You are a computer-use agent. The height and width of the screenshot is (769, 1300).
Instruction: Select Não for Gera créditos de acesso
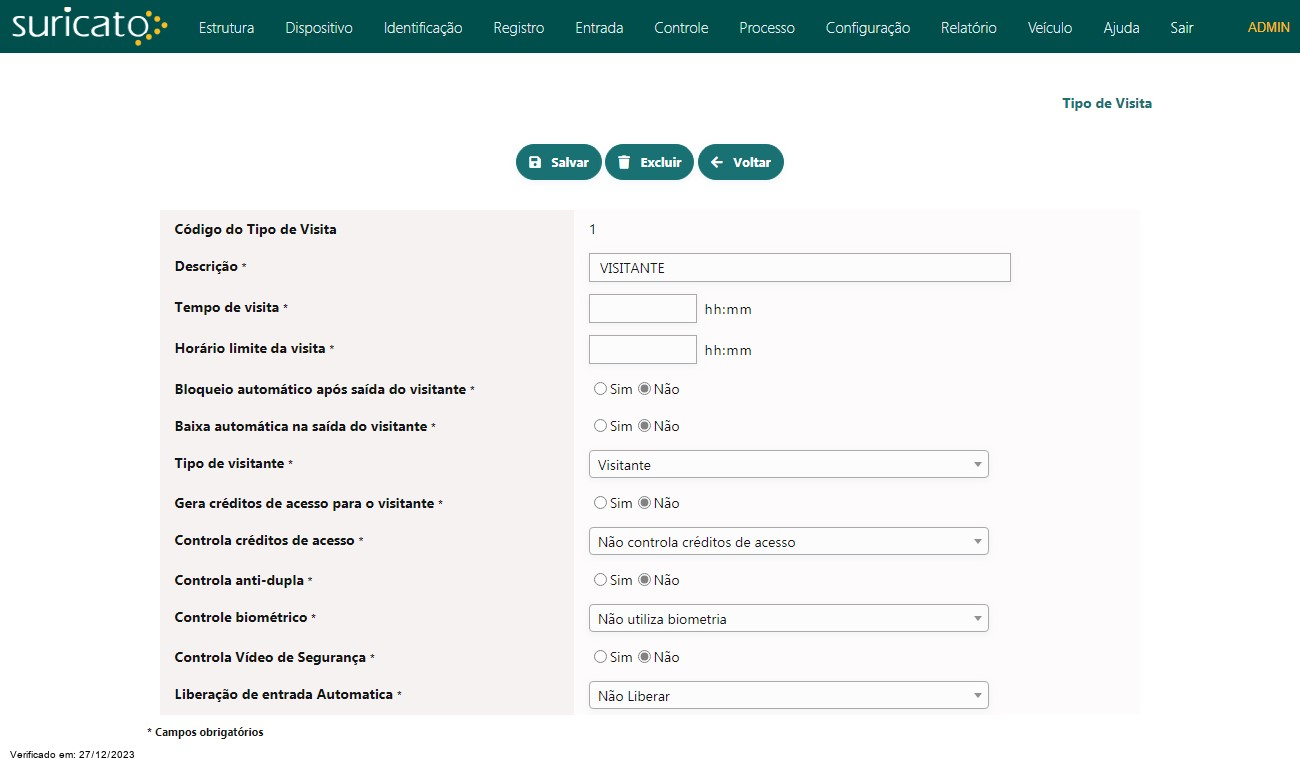[645, 503]
